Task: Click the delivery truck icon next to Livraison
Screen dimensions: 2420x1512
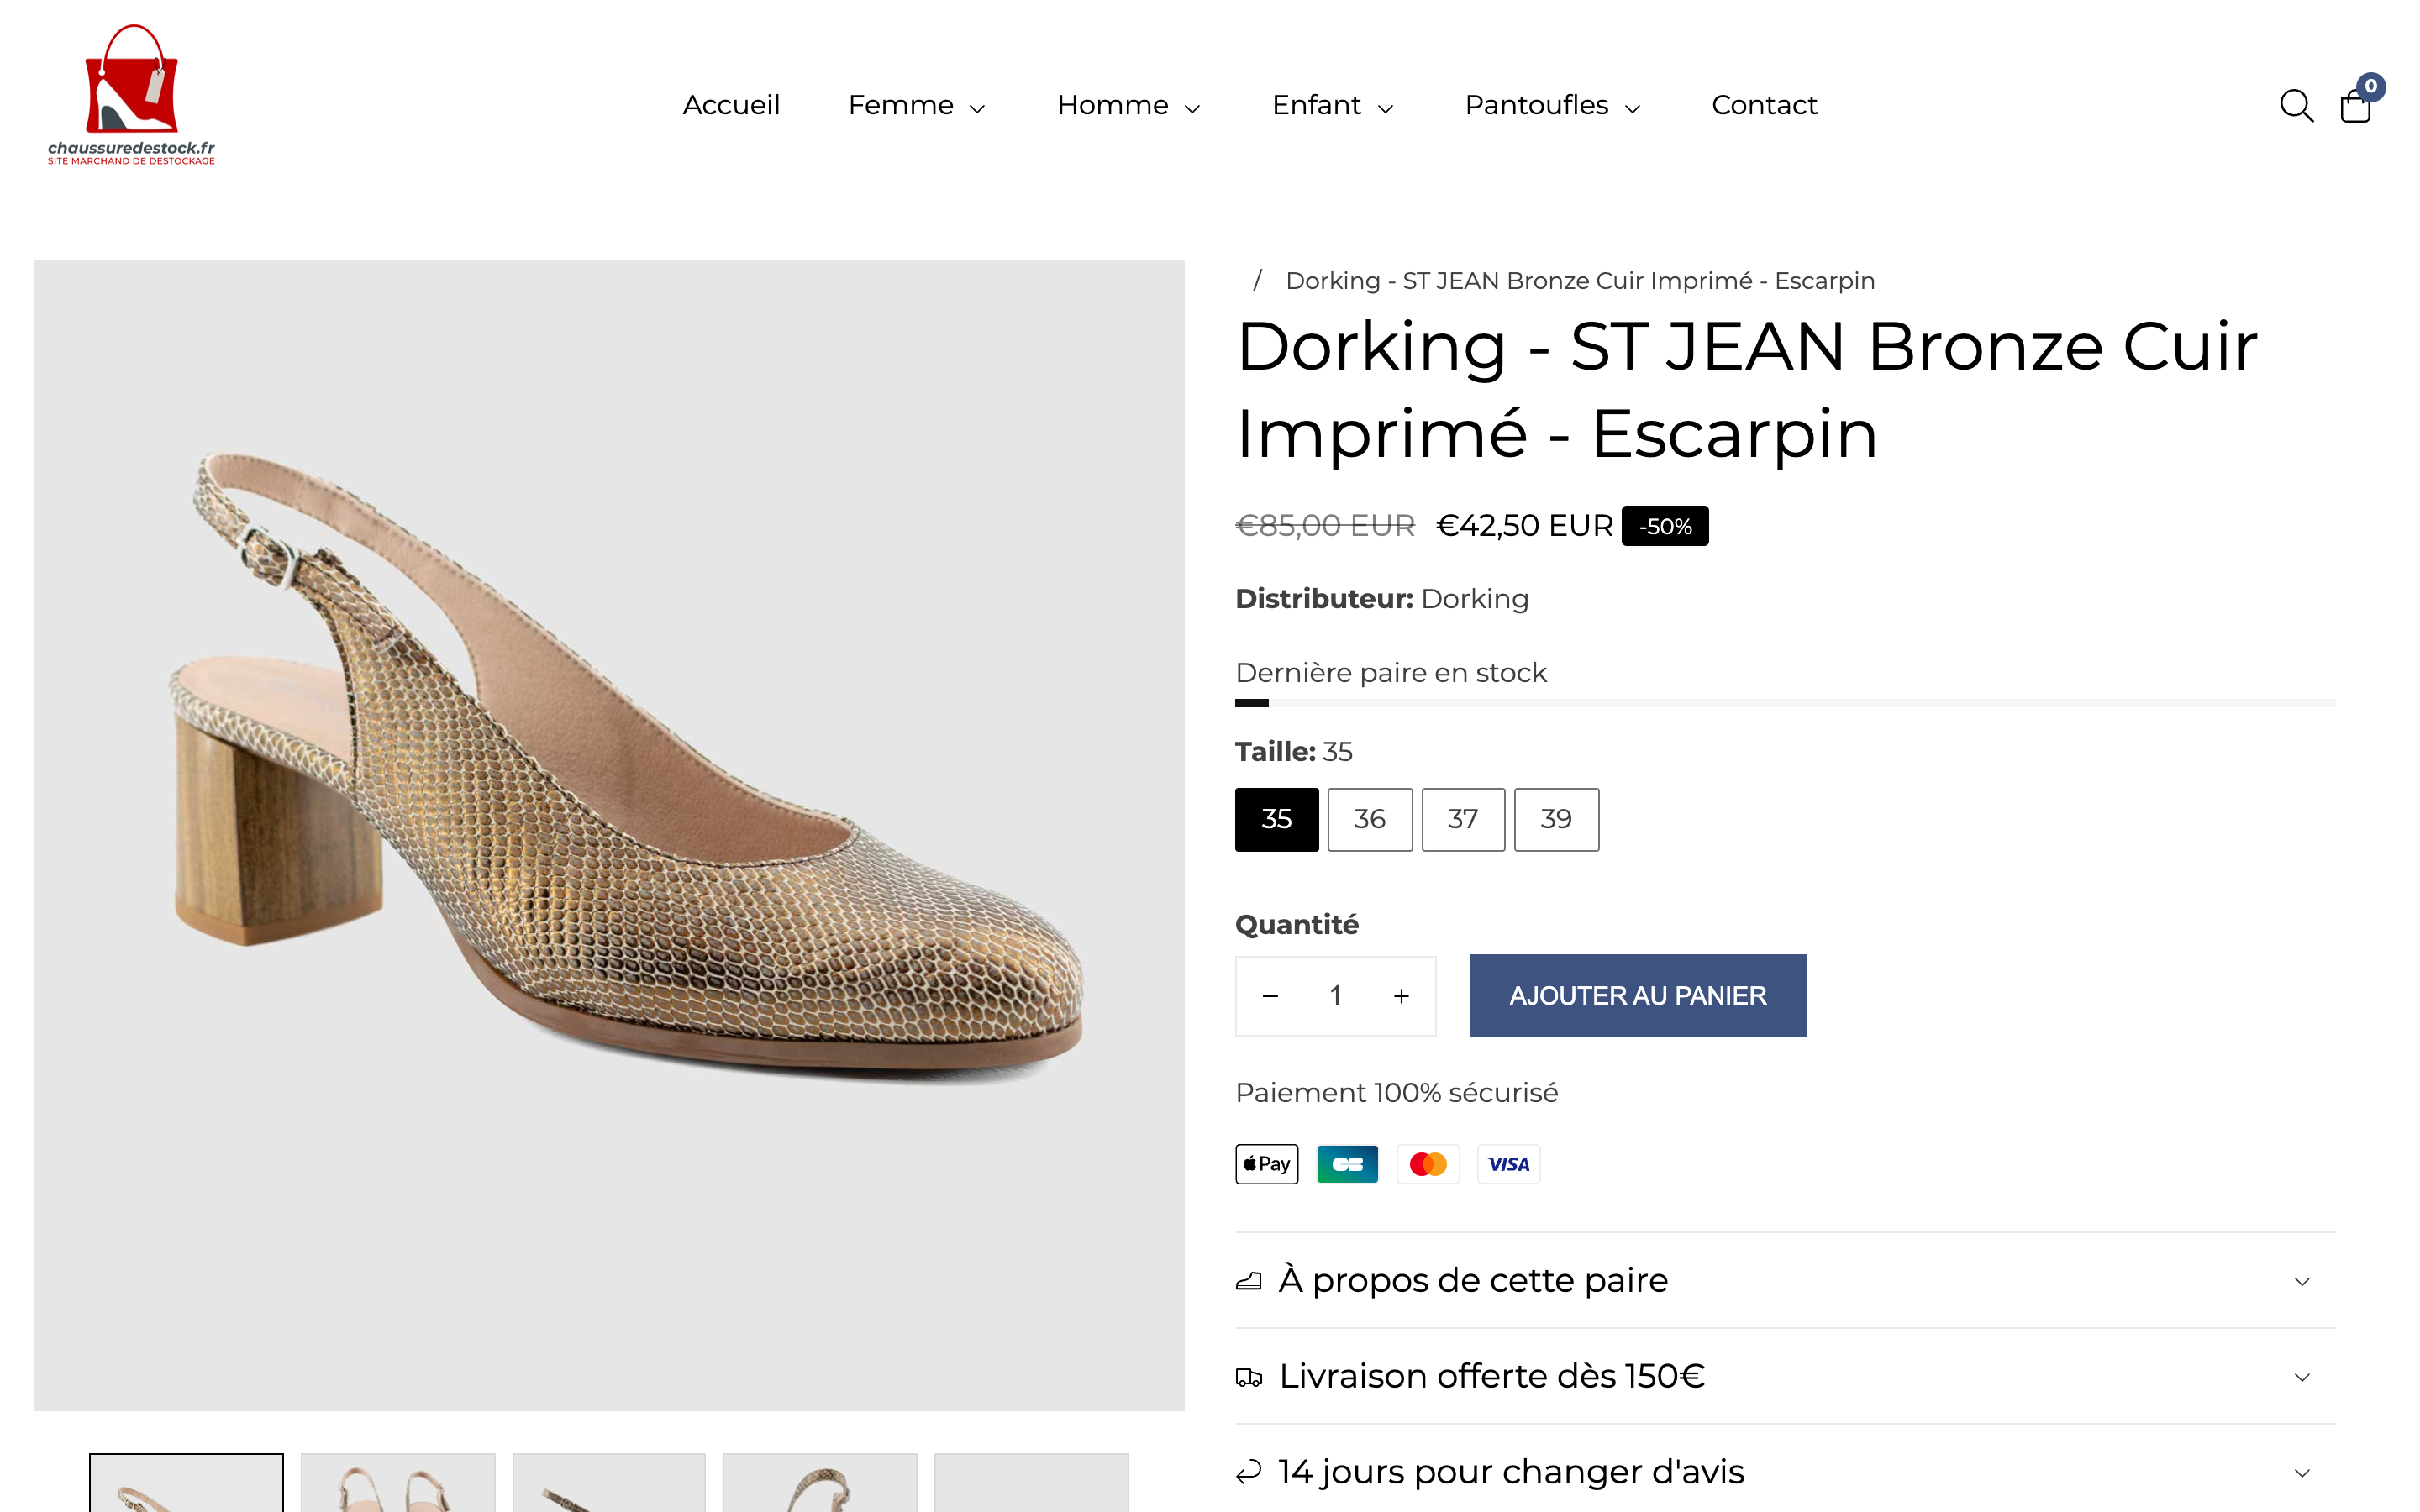Action: [1248, 1376]
